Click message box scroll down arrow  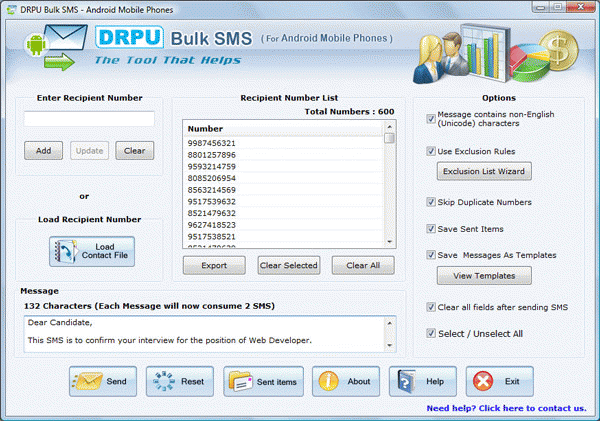point(390,345)
